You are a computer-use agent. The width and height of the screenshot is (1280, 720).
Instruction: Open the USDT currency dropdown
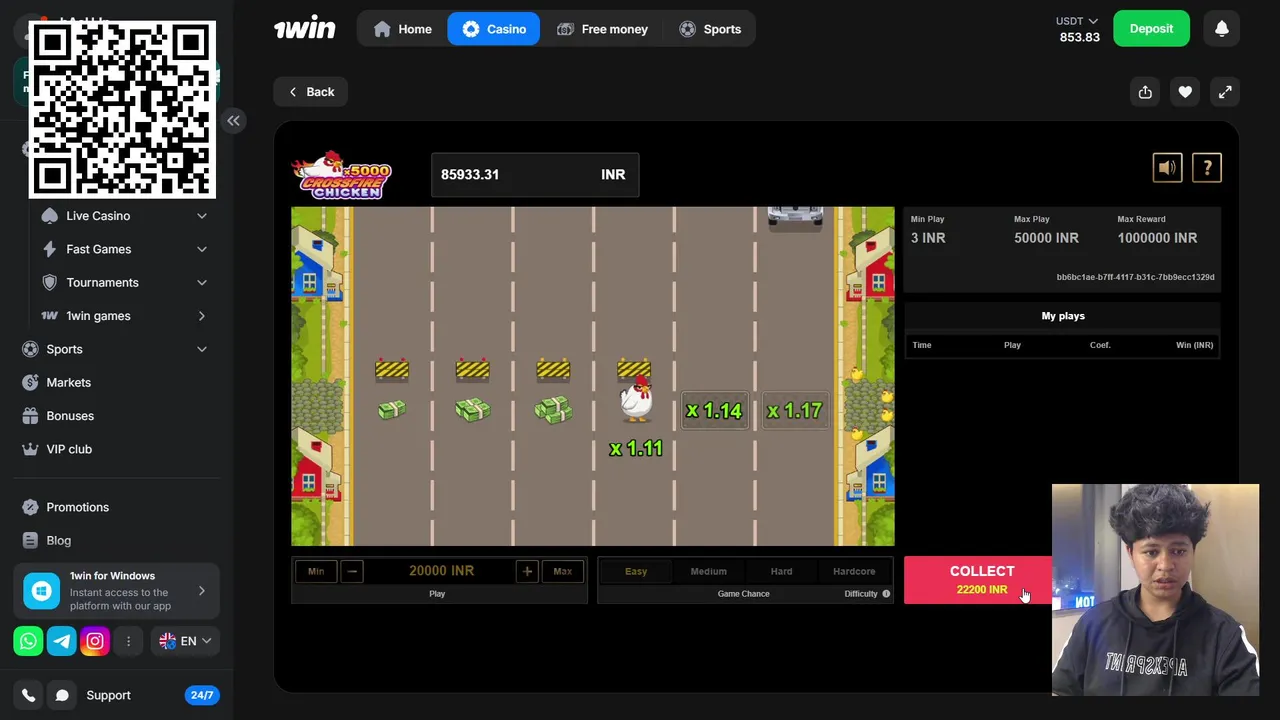[1077, 21]
